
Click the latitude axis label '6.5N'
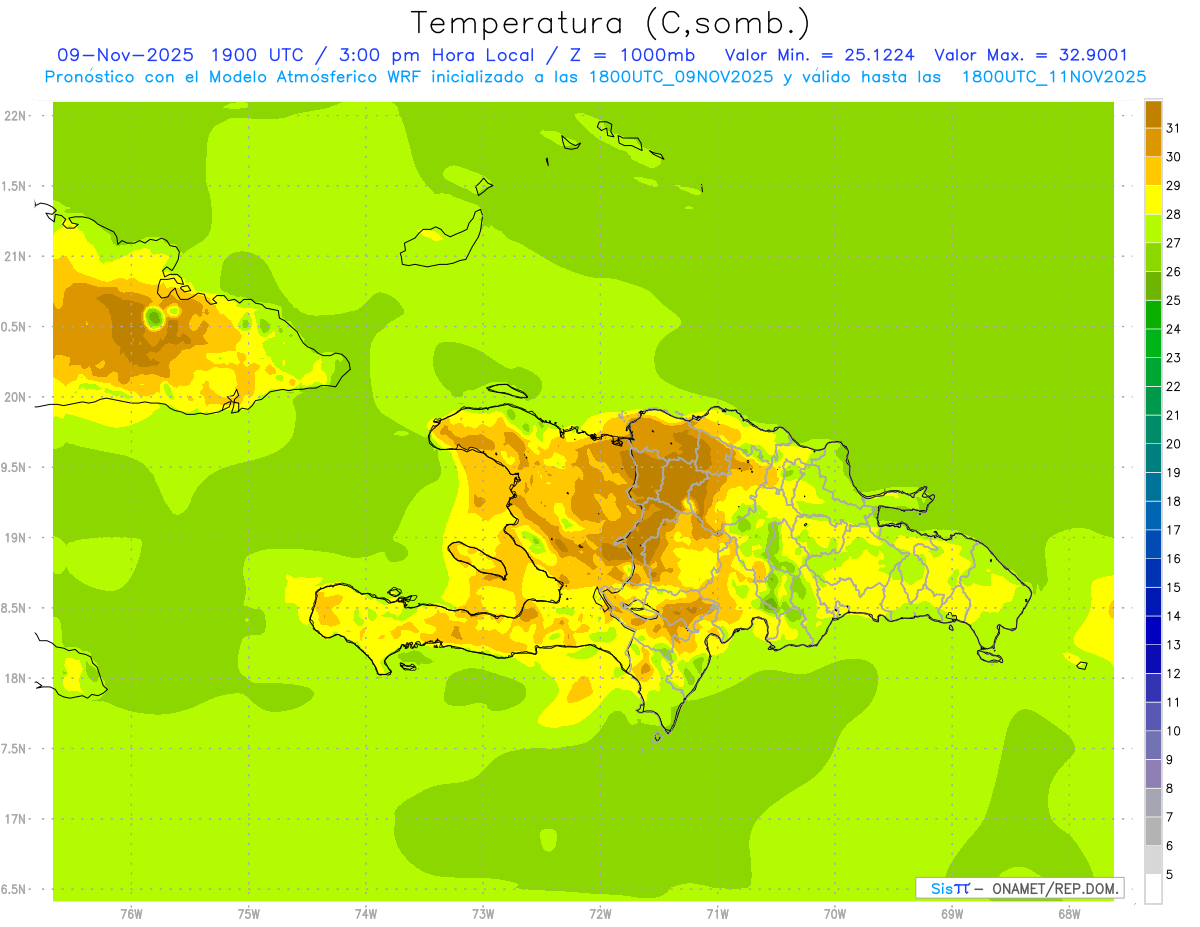(16, 890)
